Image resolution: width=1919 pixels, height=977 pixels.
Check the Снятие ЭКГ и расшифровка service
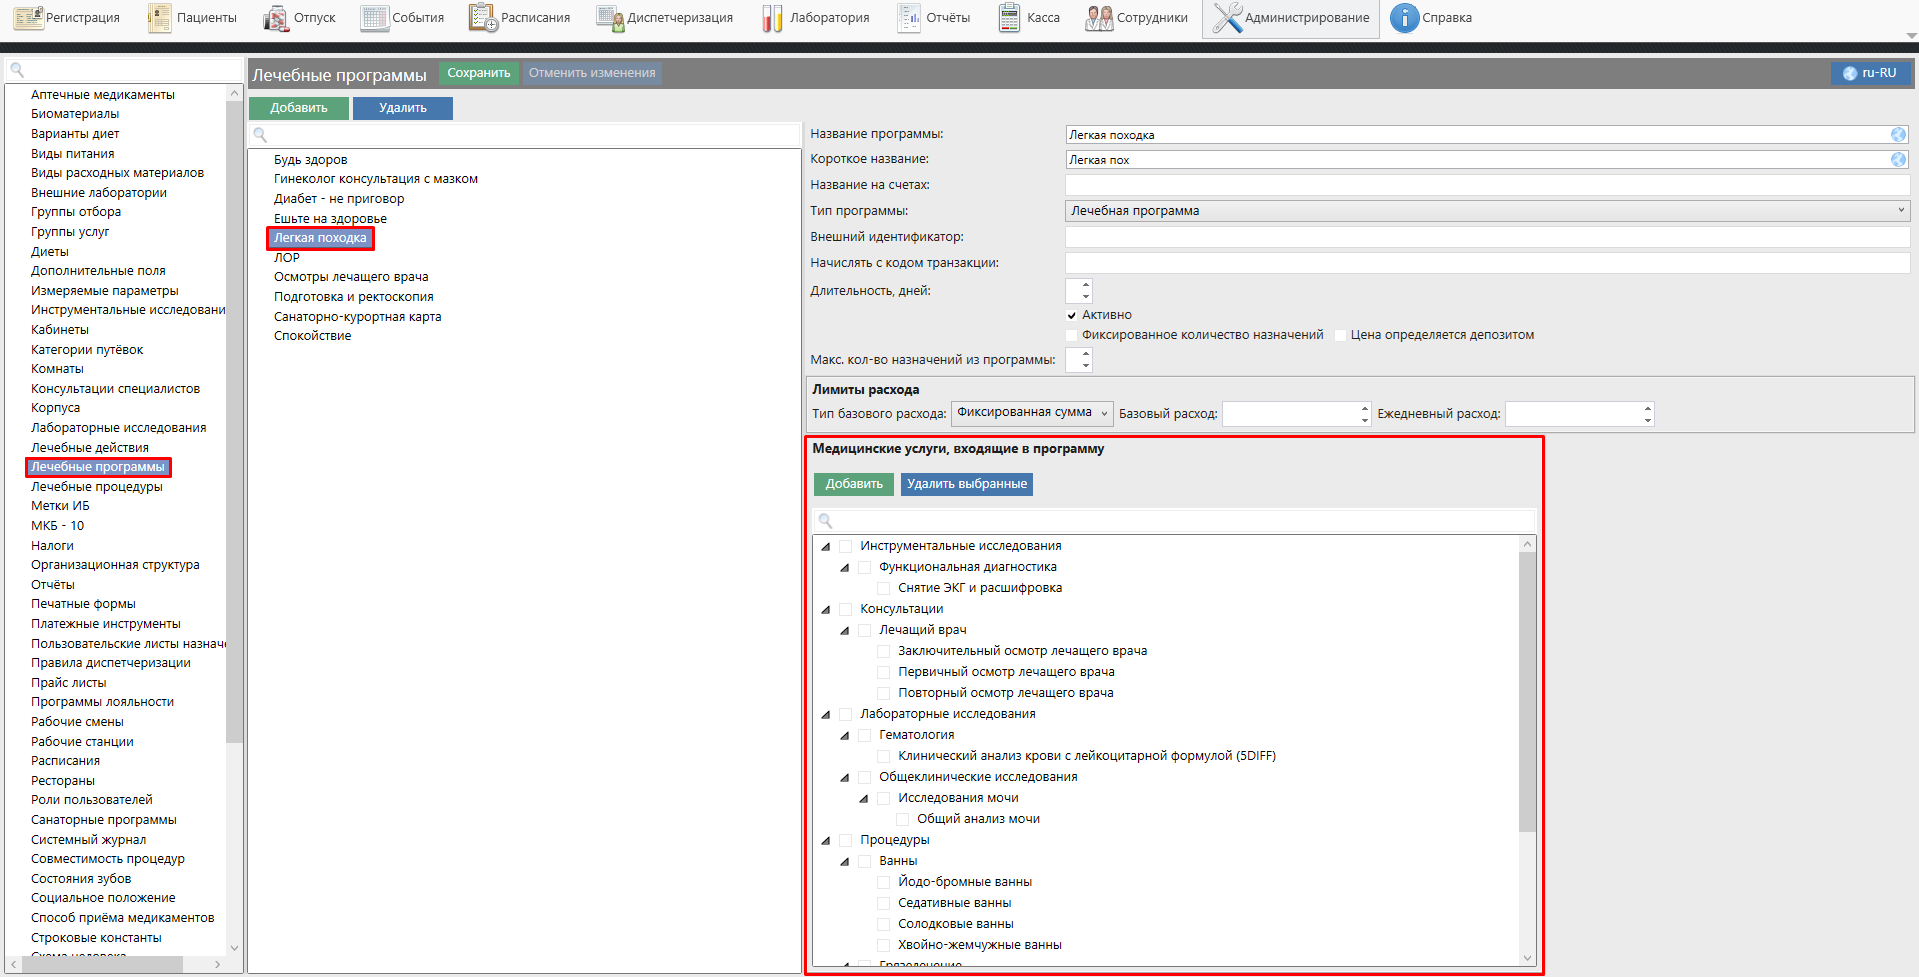tap(884, 588)
